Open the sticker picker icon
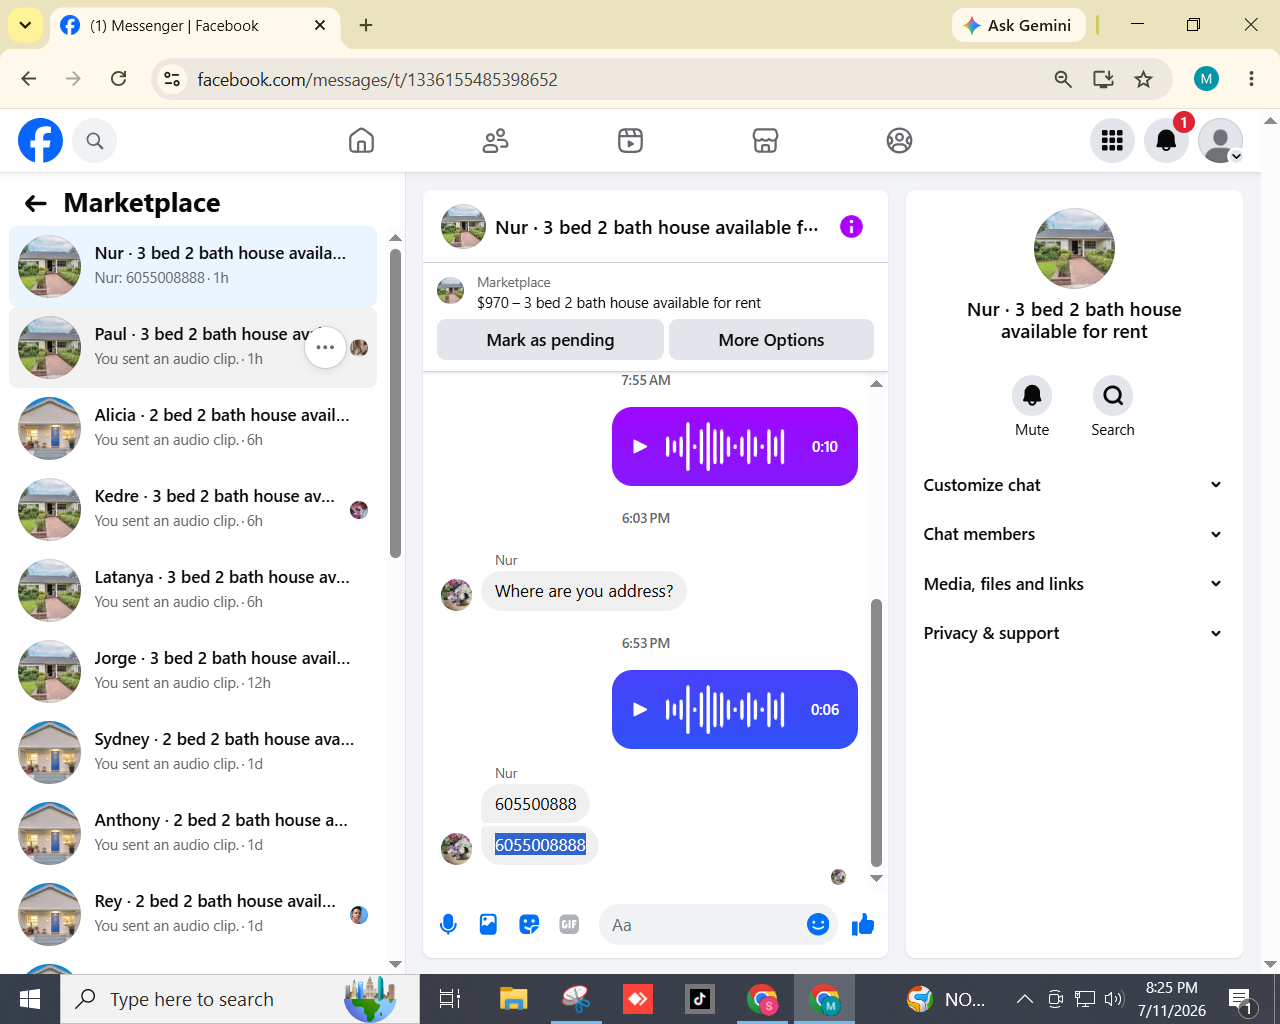This screenshot has width=1280, height=1024. pos(529,925)
